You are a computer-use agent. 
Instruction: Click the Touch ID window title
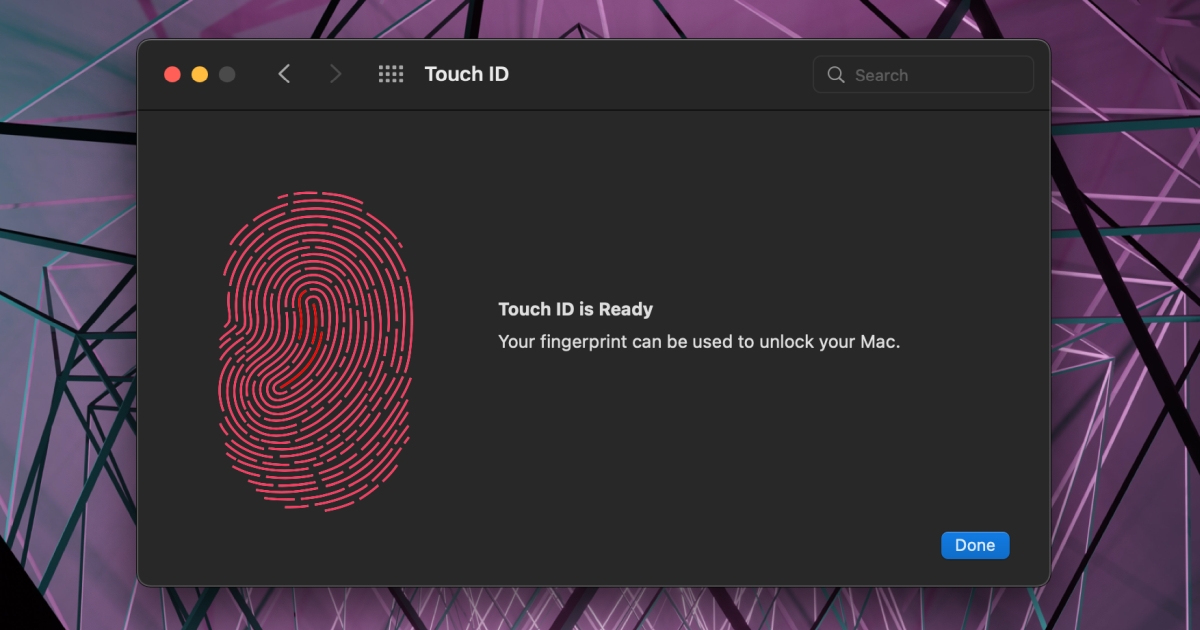(467, 74)
